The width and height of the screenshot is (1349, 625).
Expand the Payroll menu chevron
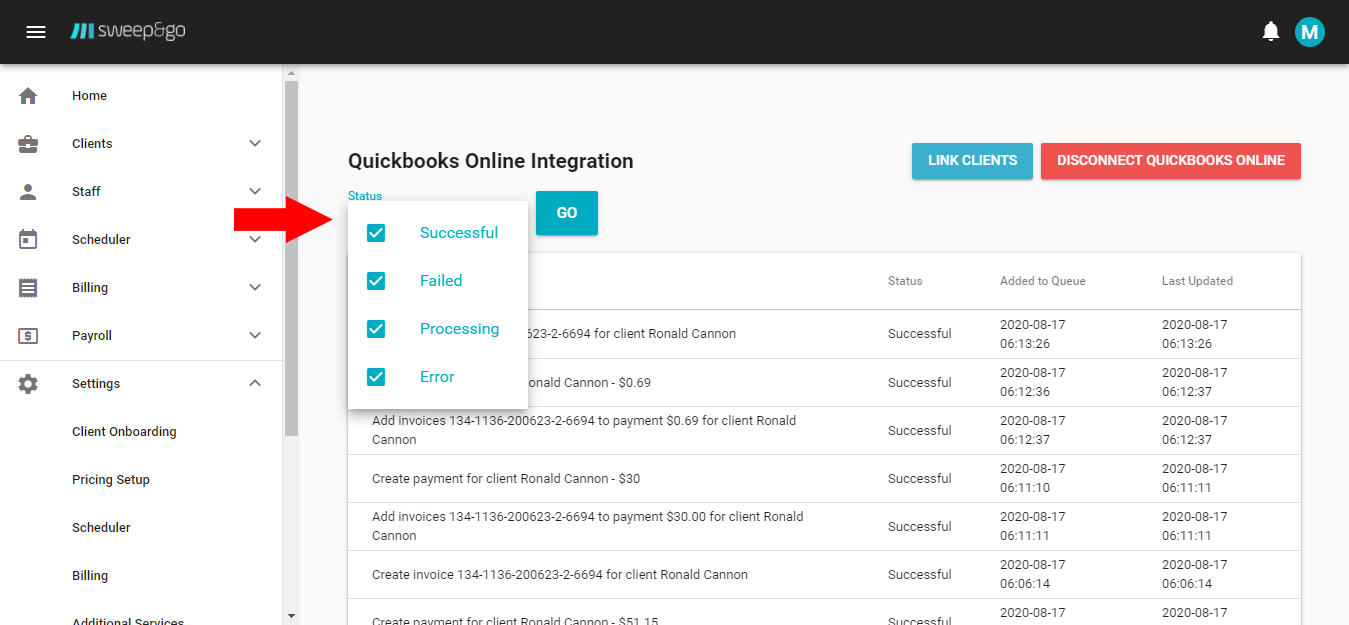click(x=255, y=335)
